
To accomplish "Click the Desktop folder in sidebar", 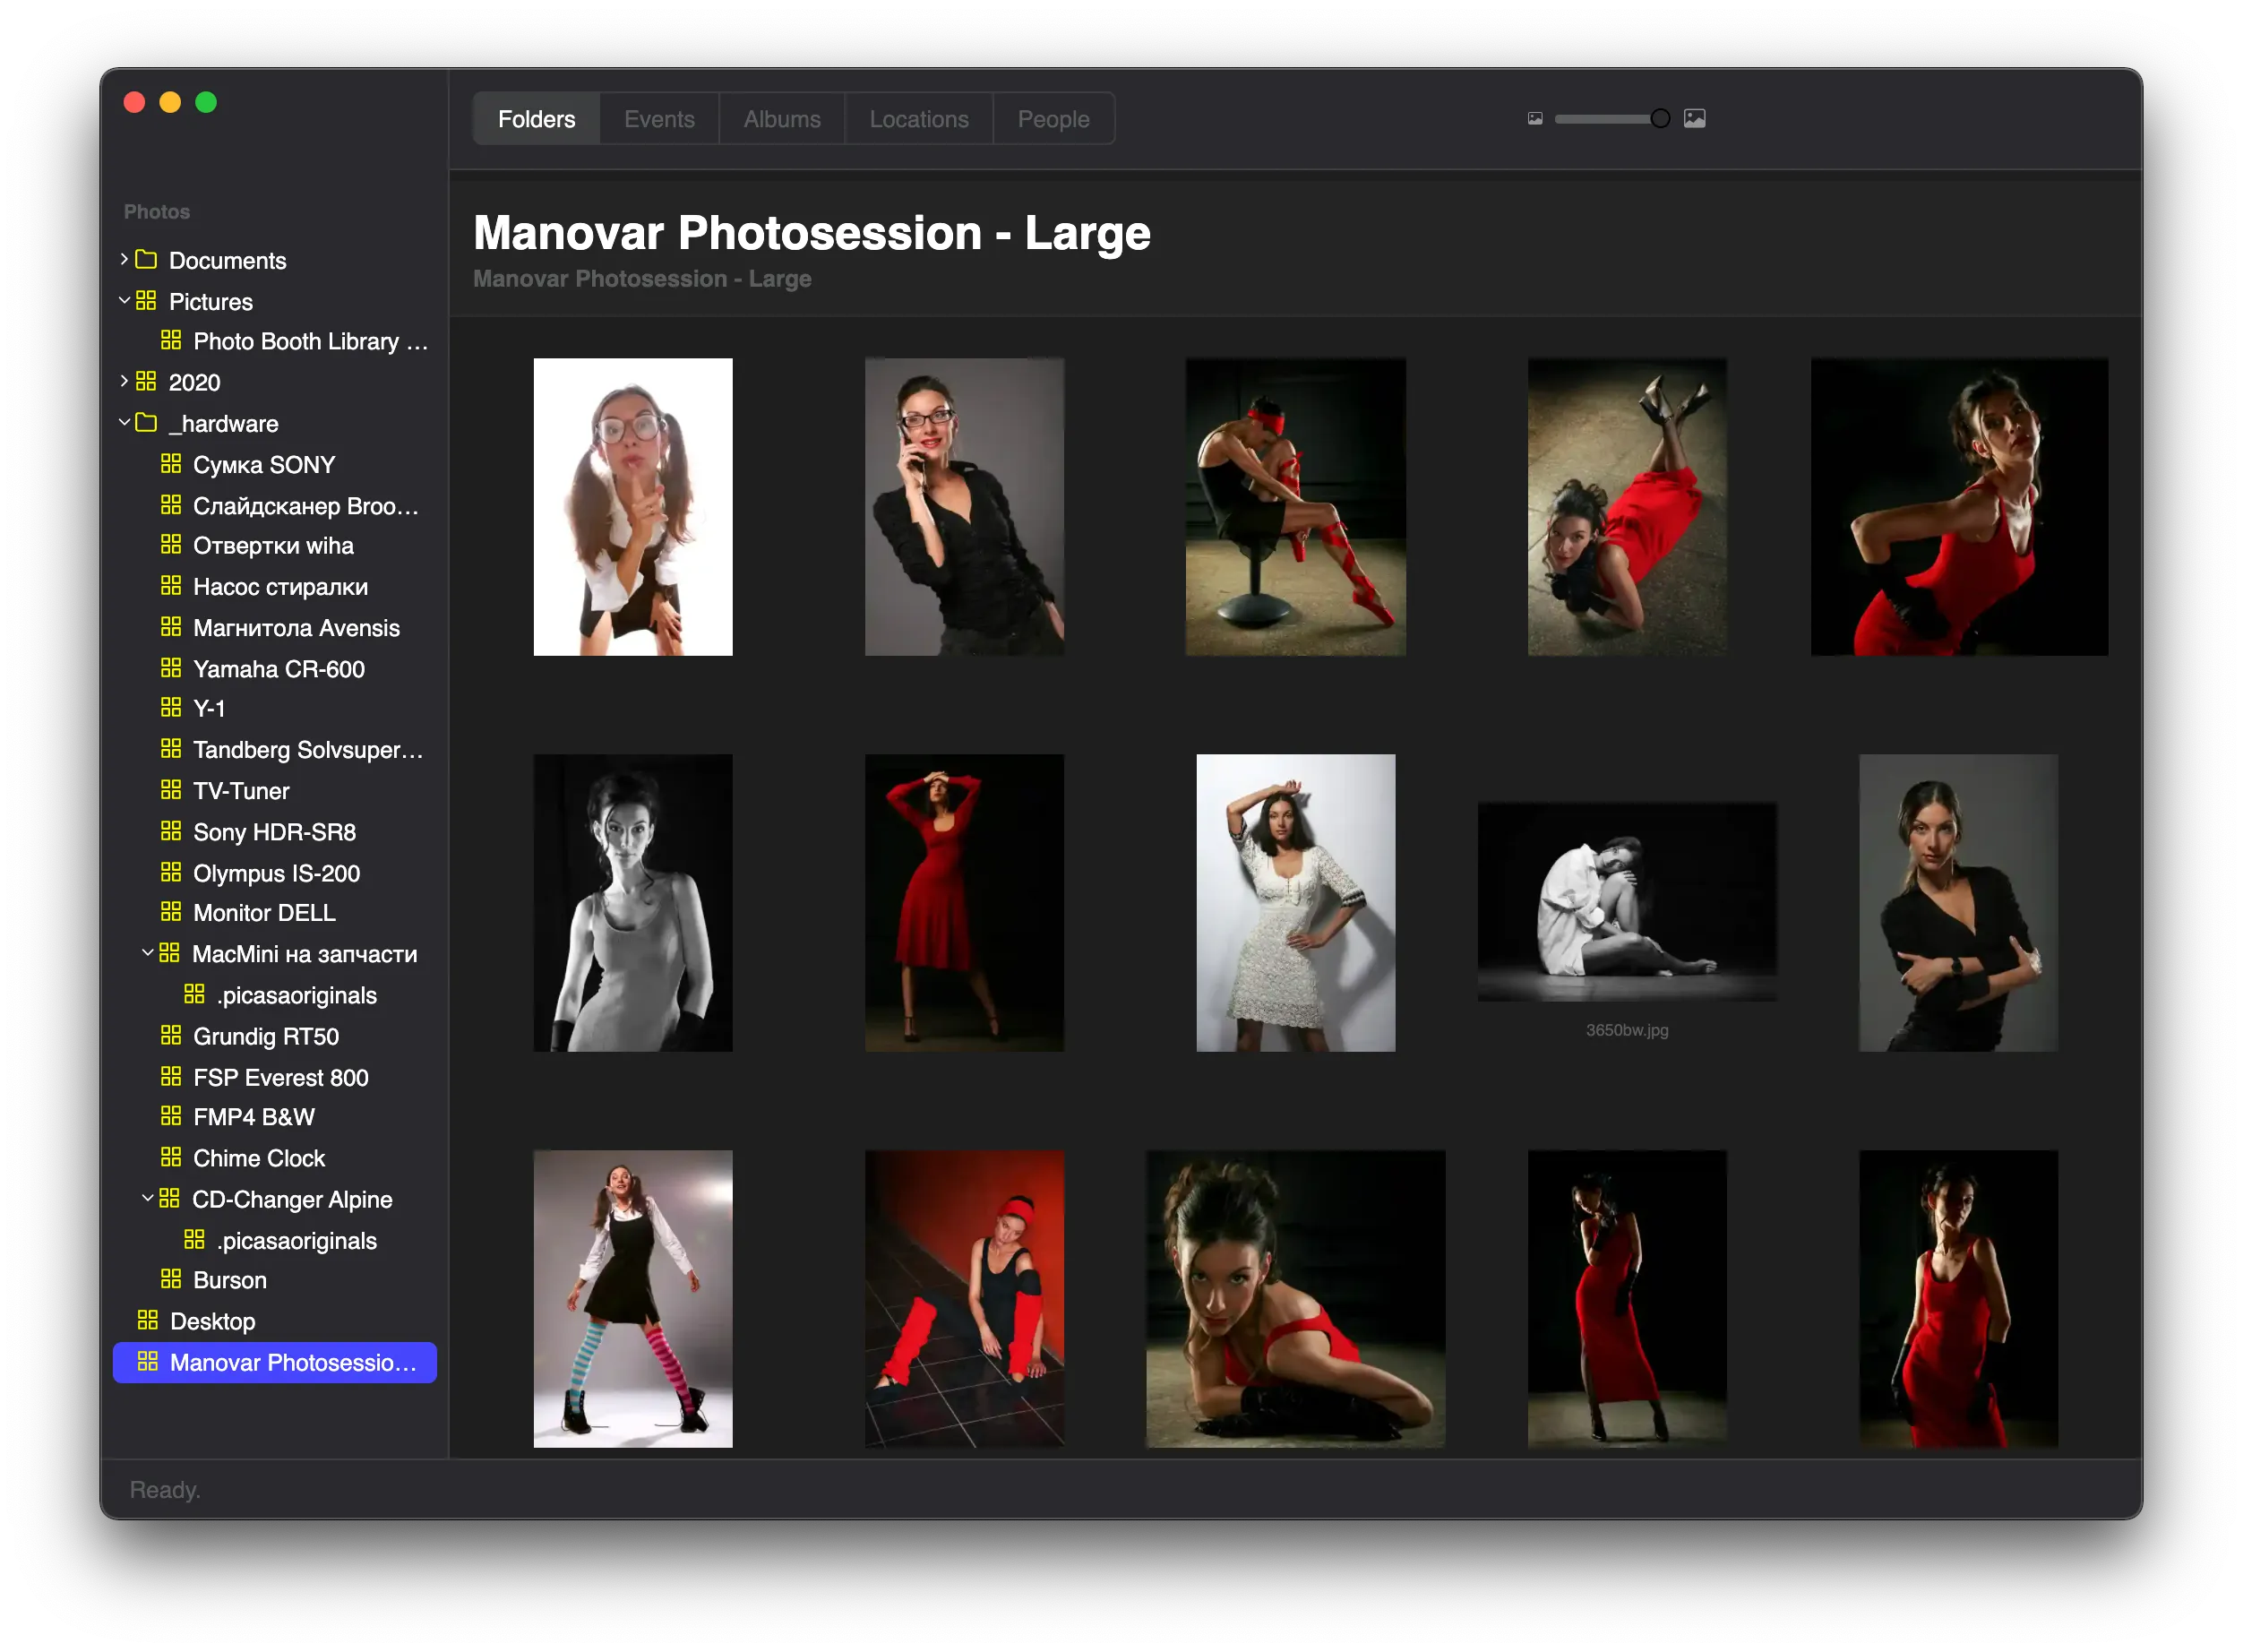I will point(211,1320).
